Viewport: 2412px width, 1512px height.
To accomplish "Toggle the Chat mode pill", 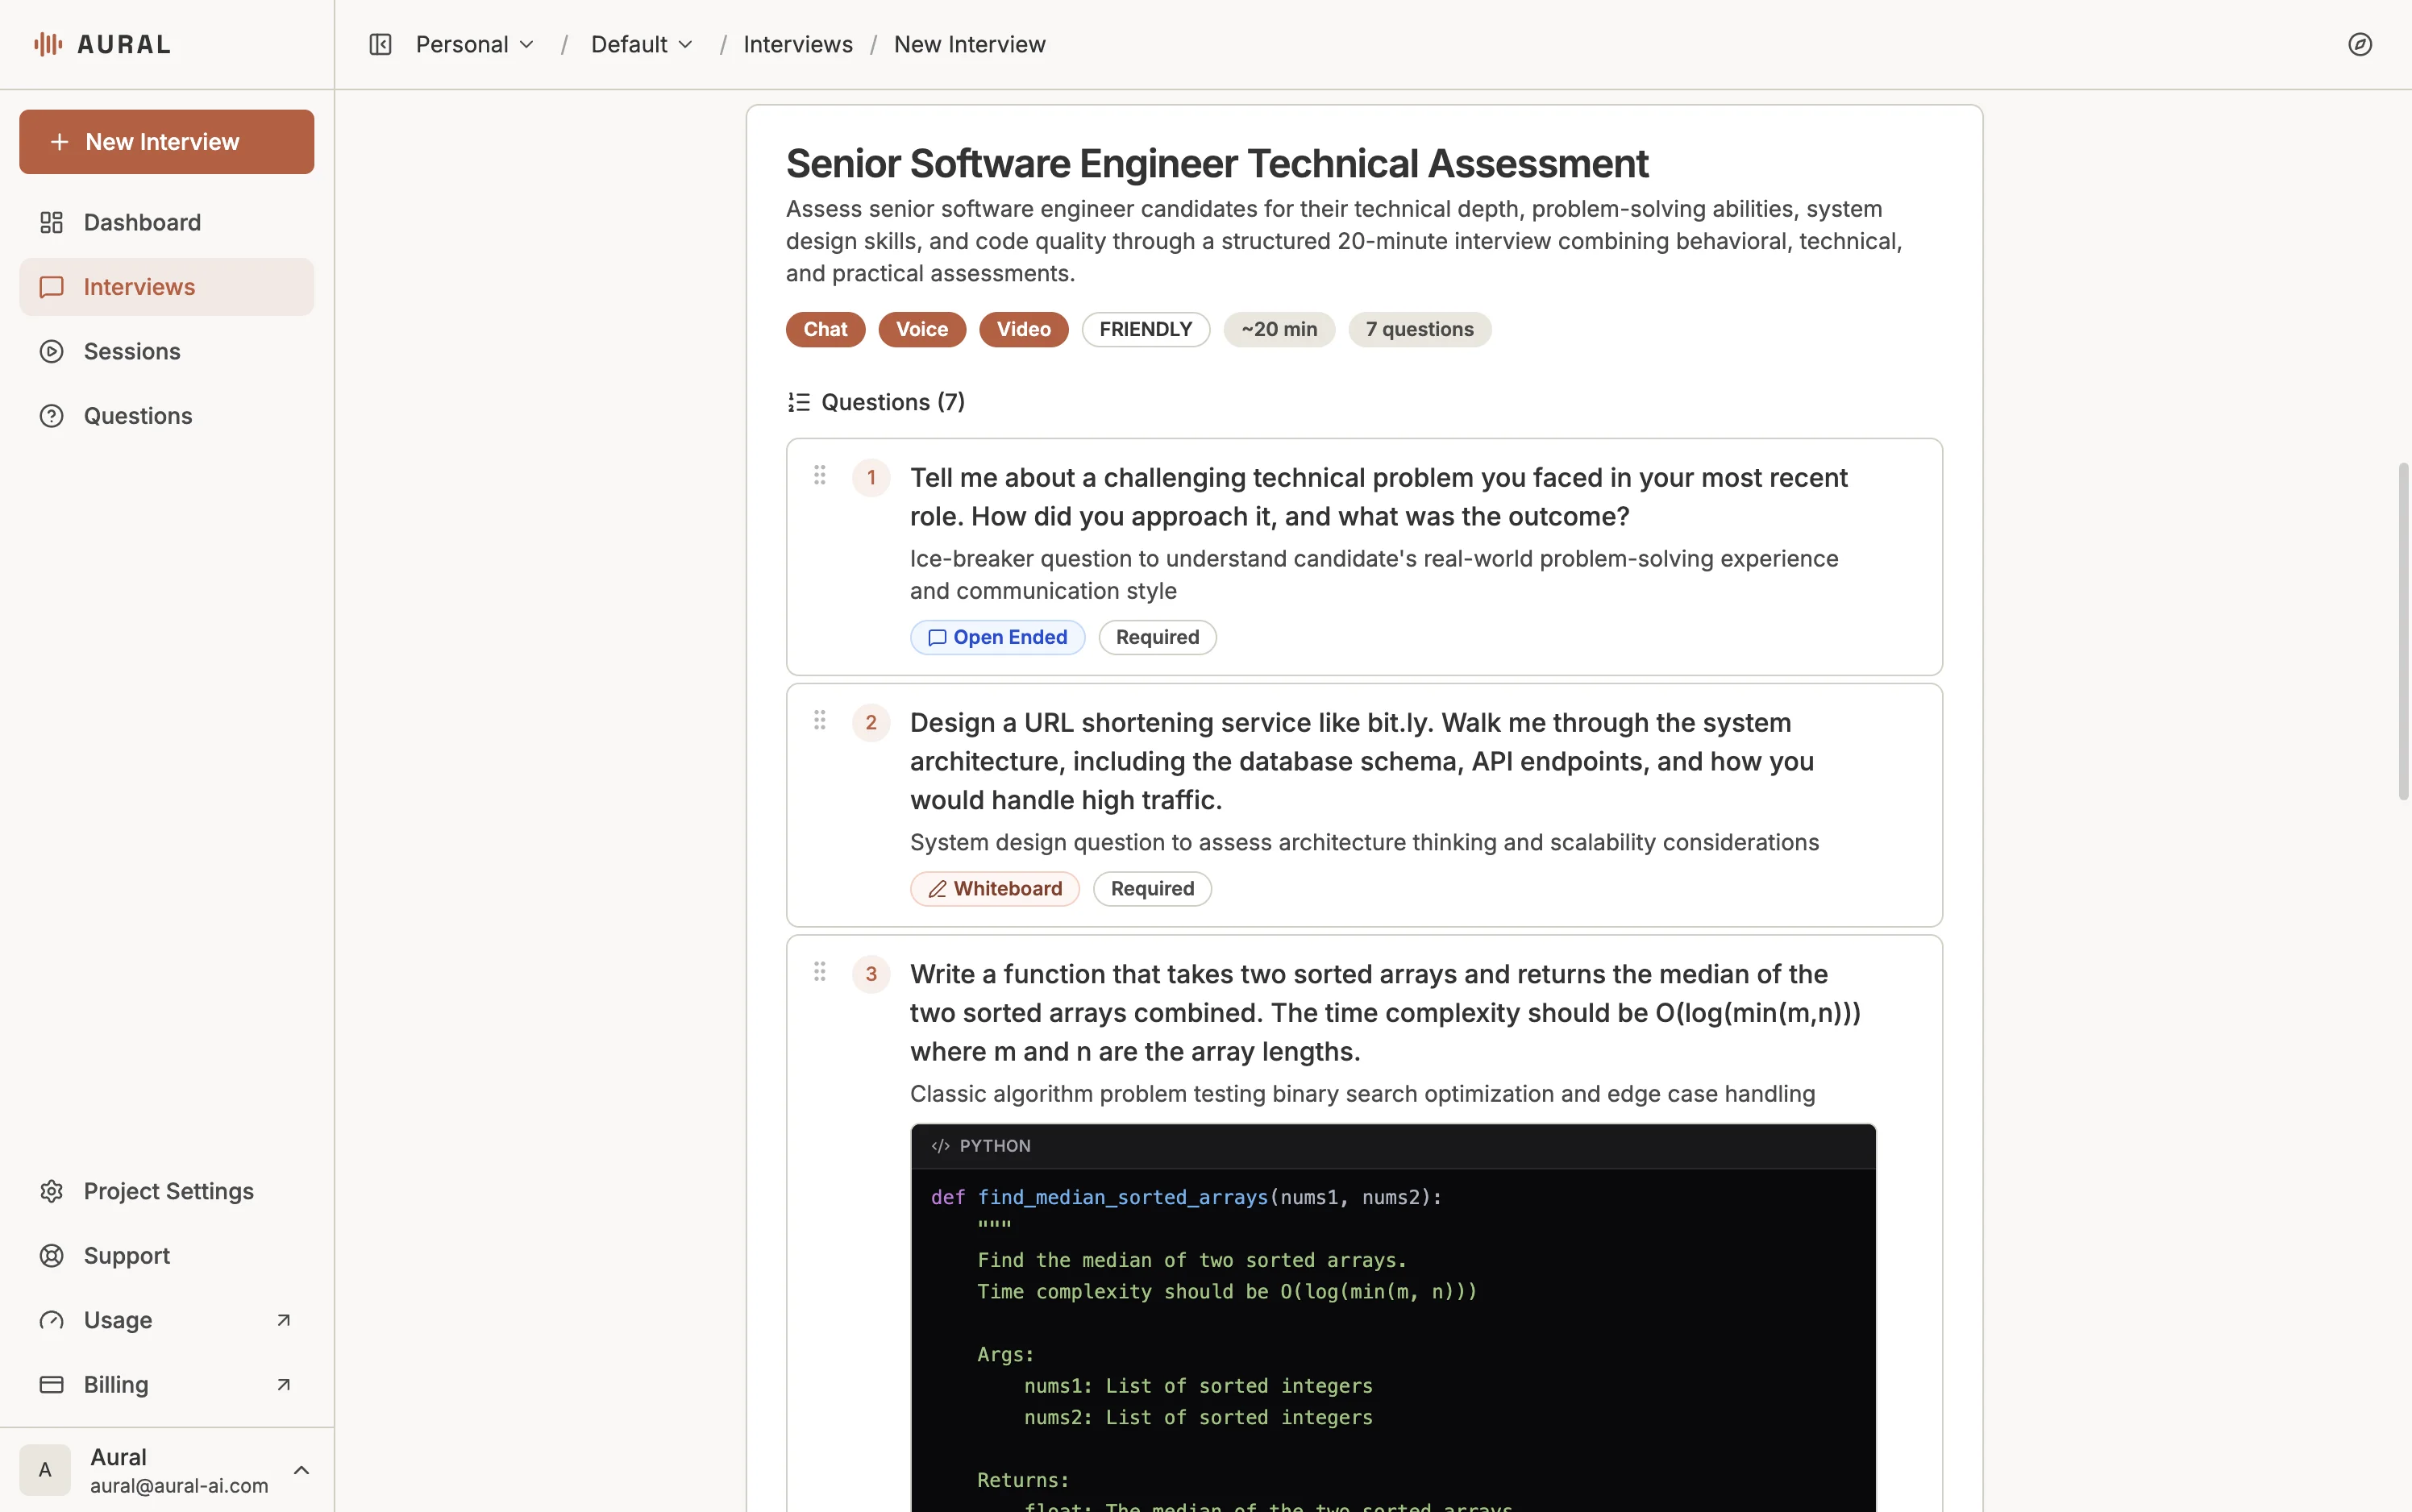I will tap(825, 329).
